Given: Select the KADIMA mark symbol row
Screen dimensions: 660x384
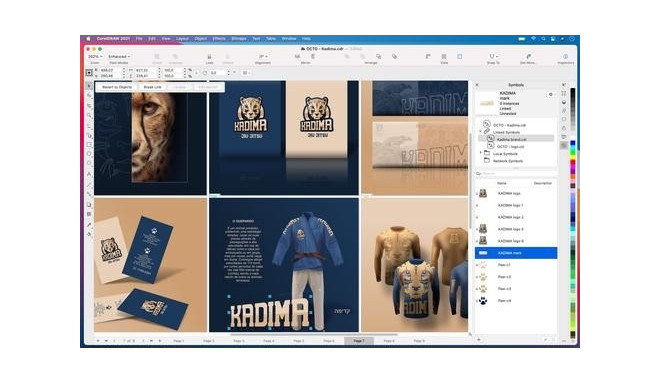Looking at the screenshot, I should (x=516, y=253).
